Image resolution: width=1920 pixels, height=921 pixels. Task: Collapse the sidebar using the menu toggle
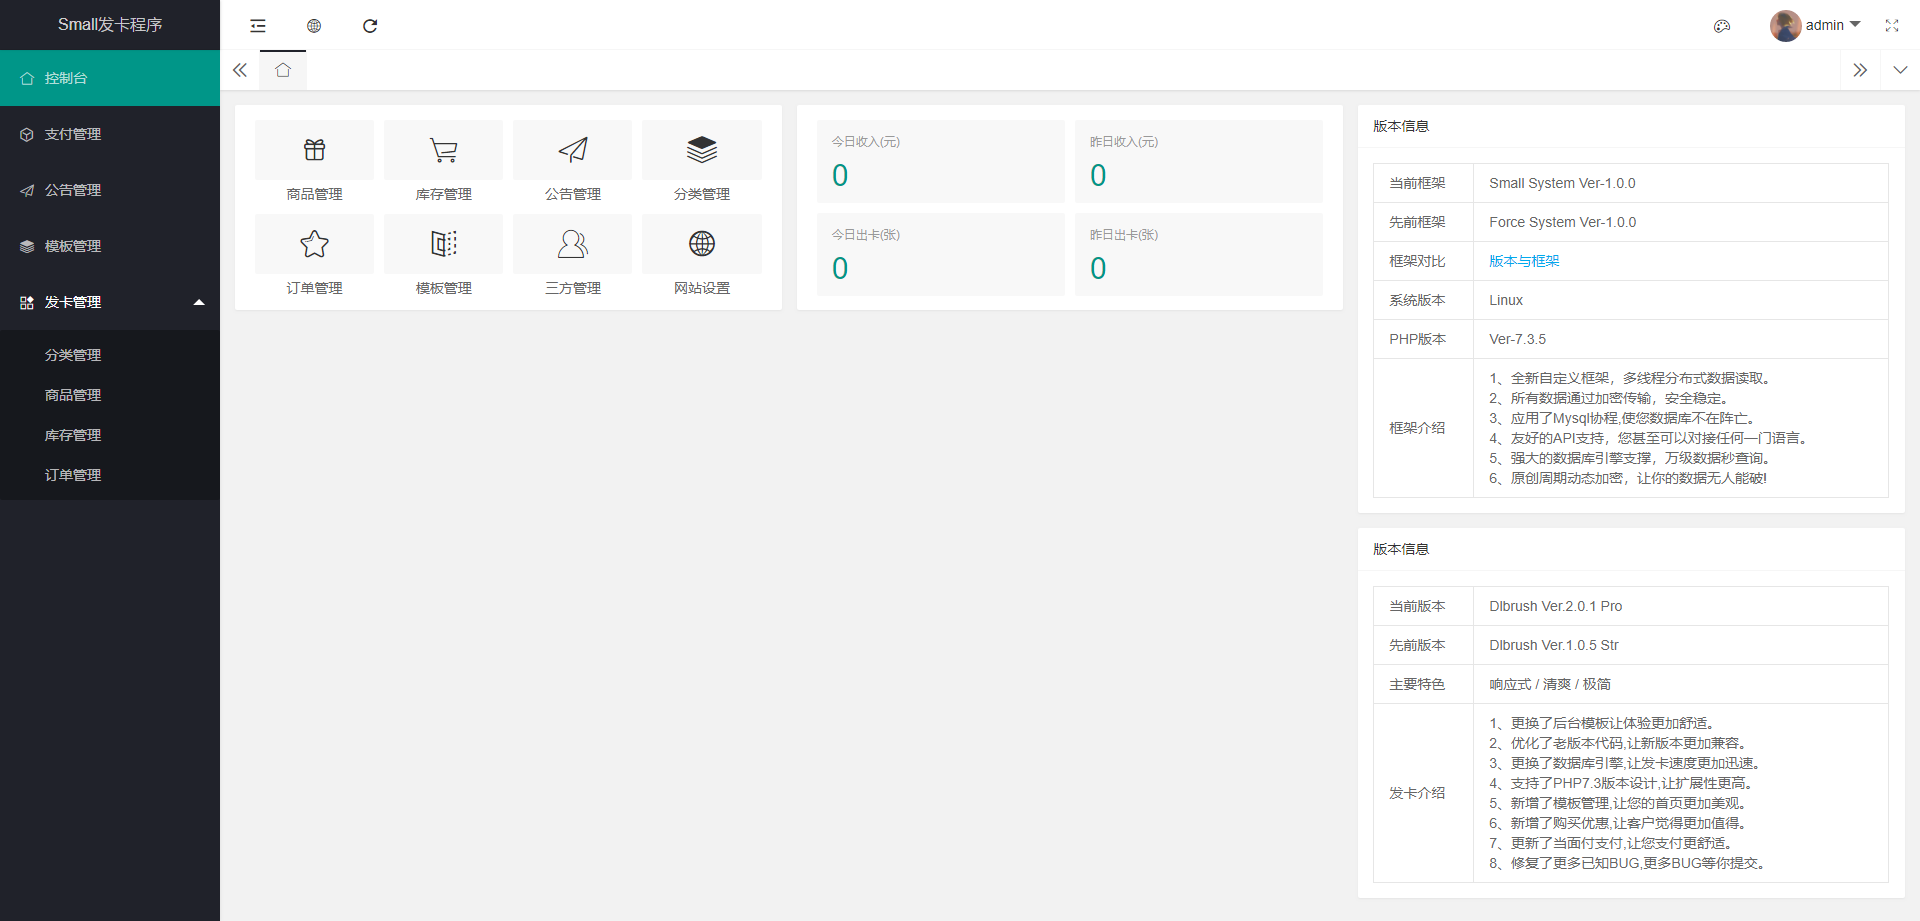(258, 26)
